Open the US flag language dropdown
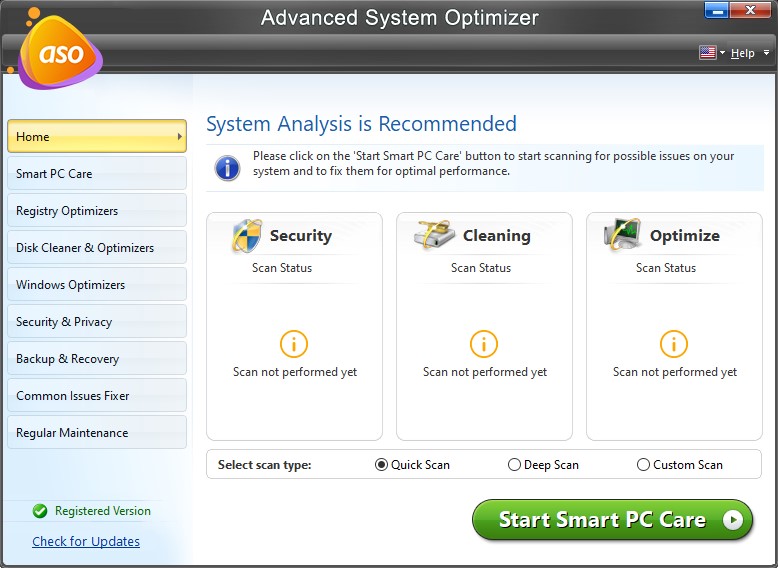The height and width of the screenshot is (568, 778). [x=712, y=53]
